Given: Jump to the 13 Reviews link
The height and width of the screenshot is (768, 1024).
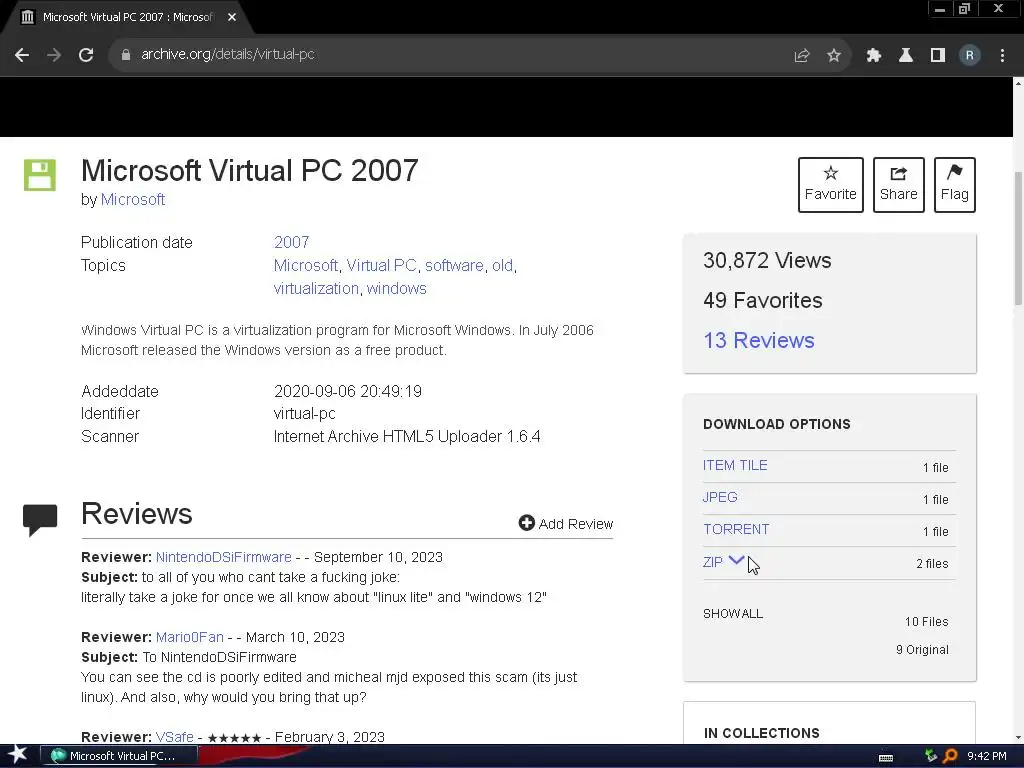Looking at the screenshot, I should 759,340.
